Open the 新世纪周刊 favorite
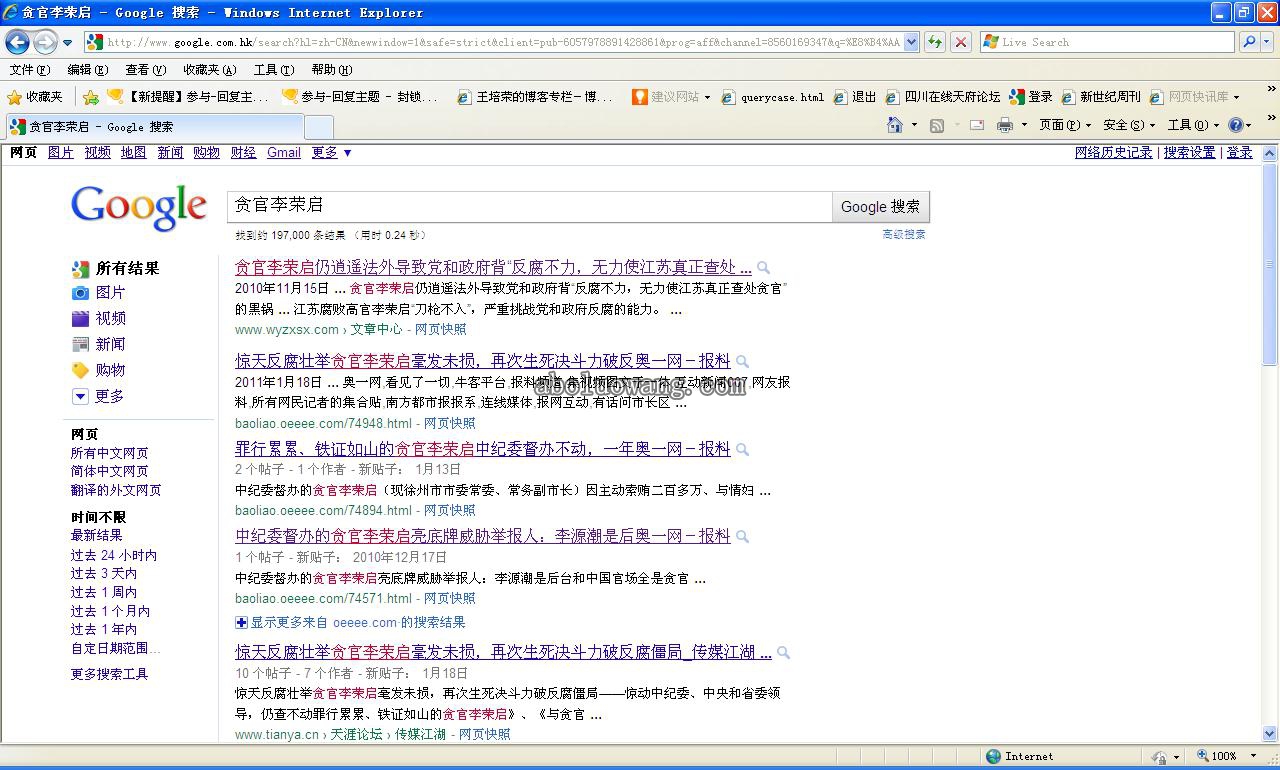 [x=1100, y=97]
